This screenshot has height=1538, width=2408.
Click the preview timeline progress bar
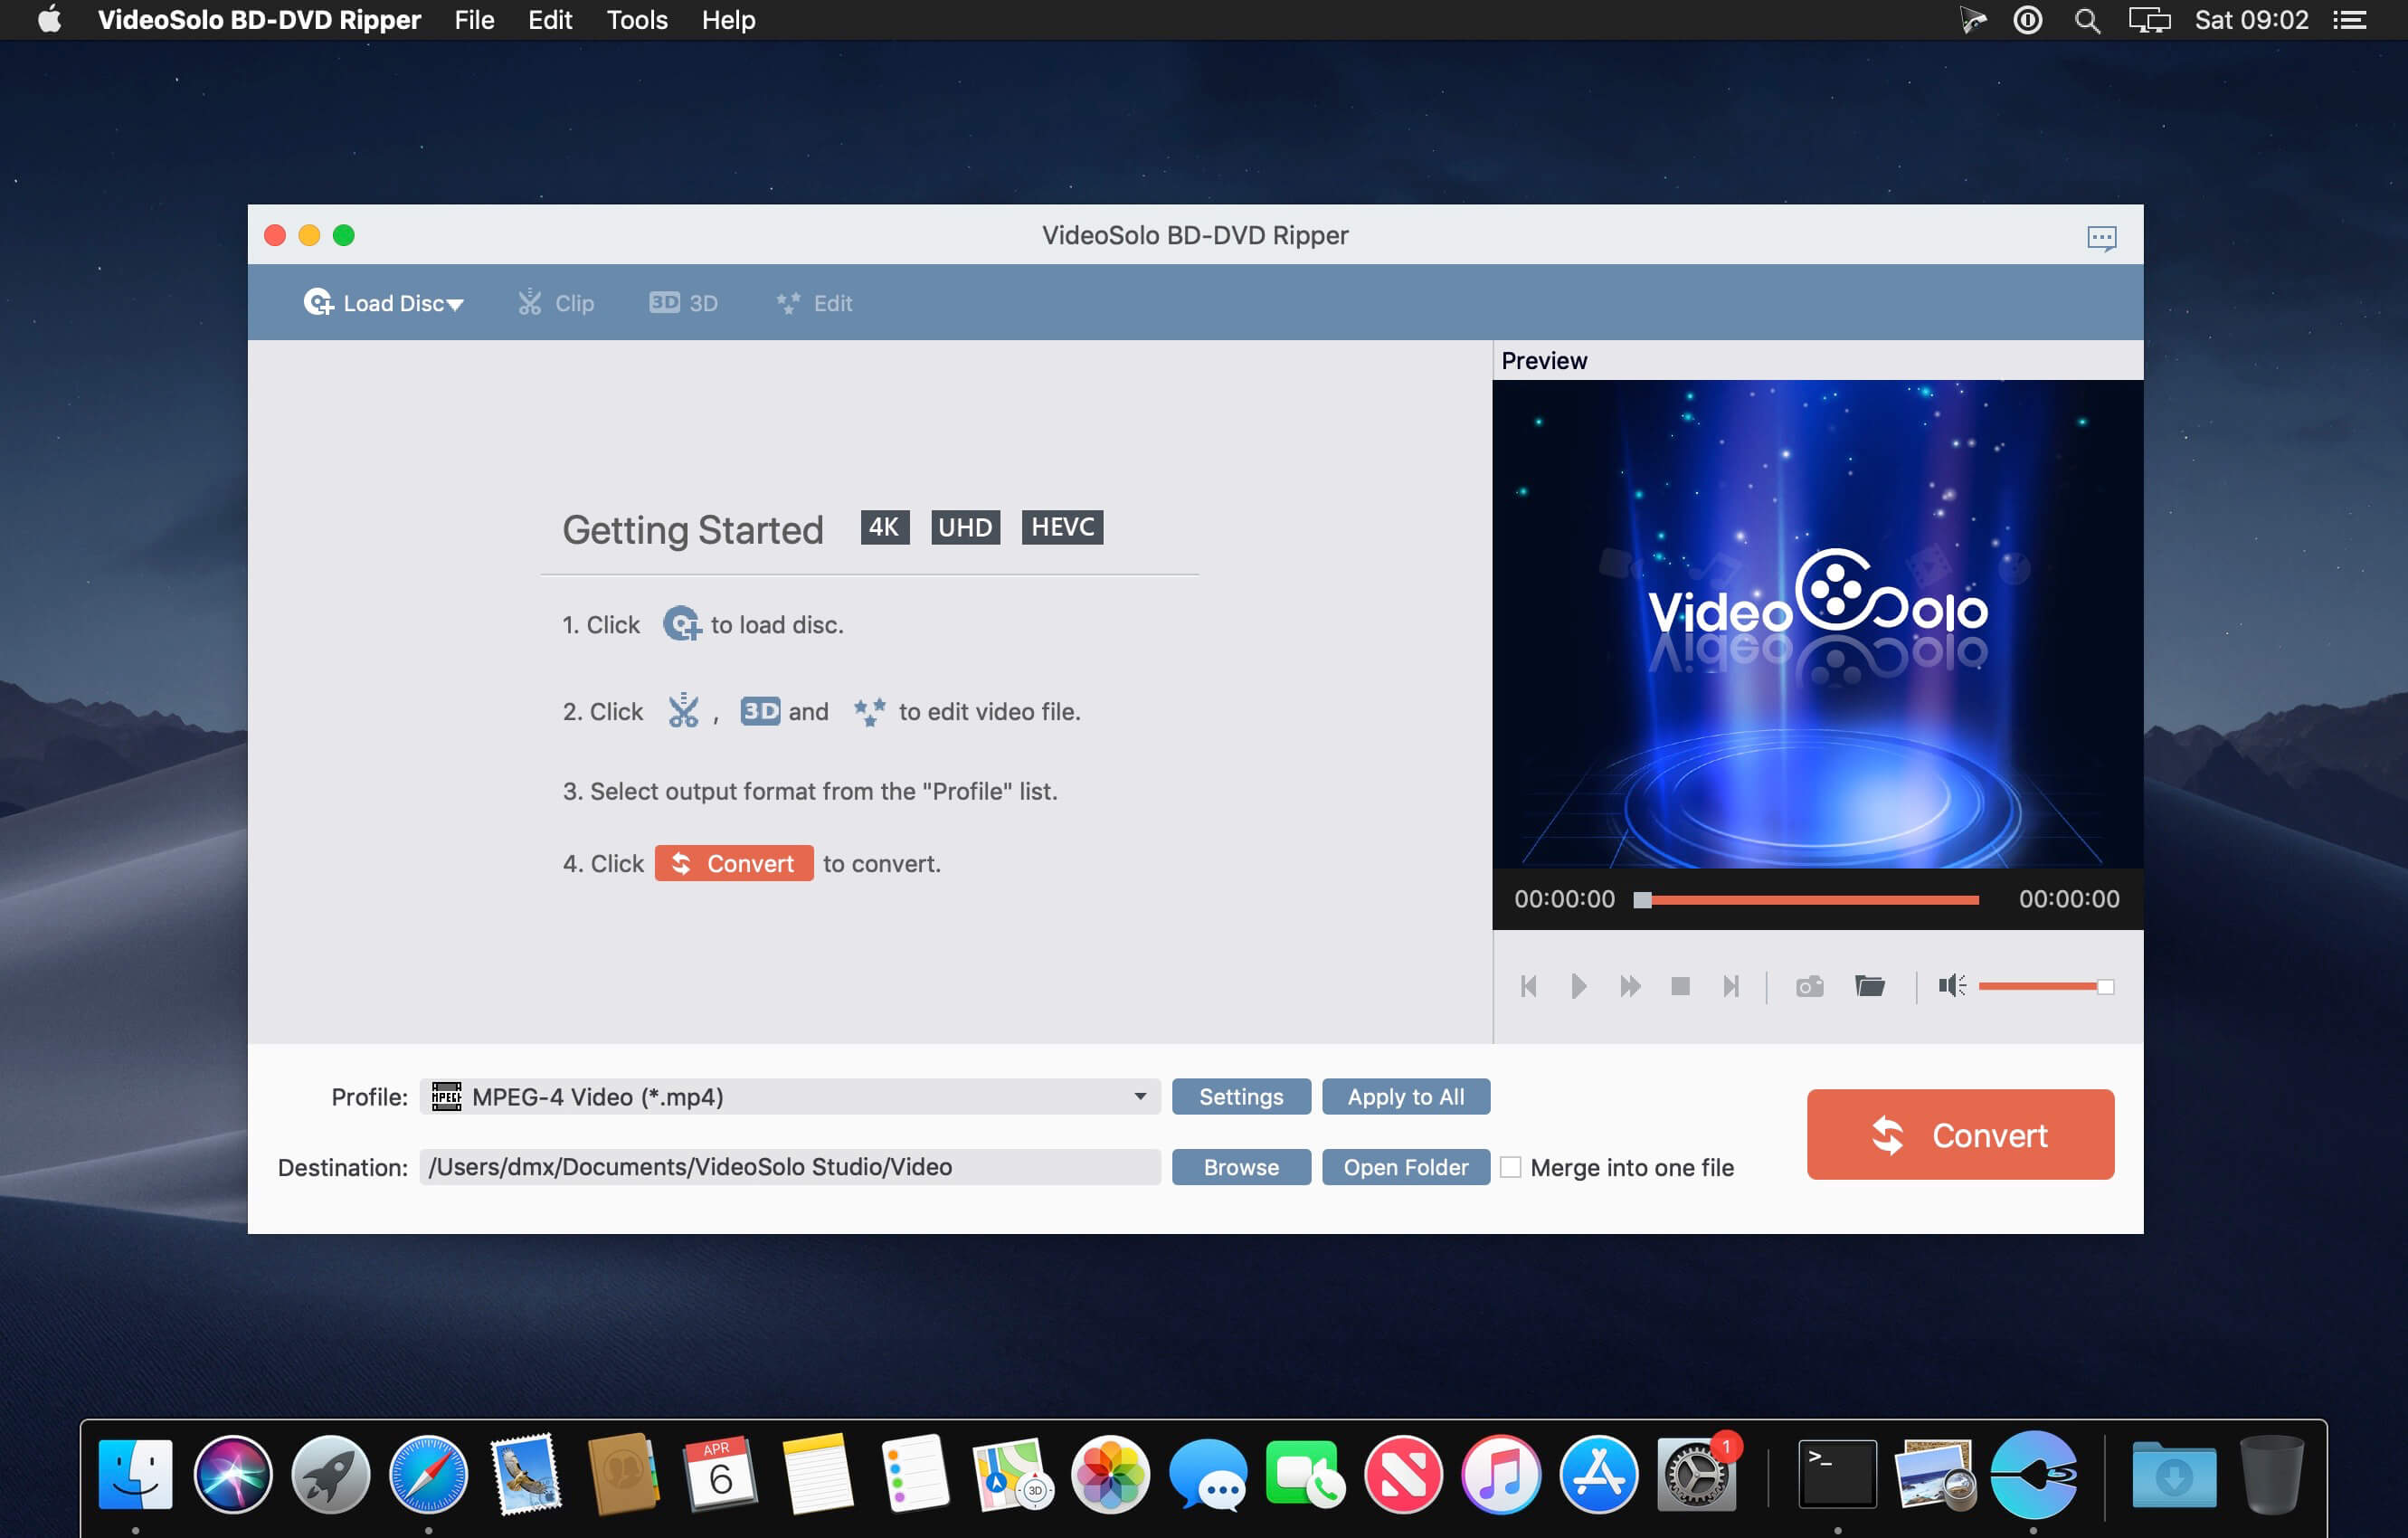click(x=1806, y=900)
